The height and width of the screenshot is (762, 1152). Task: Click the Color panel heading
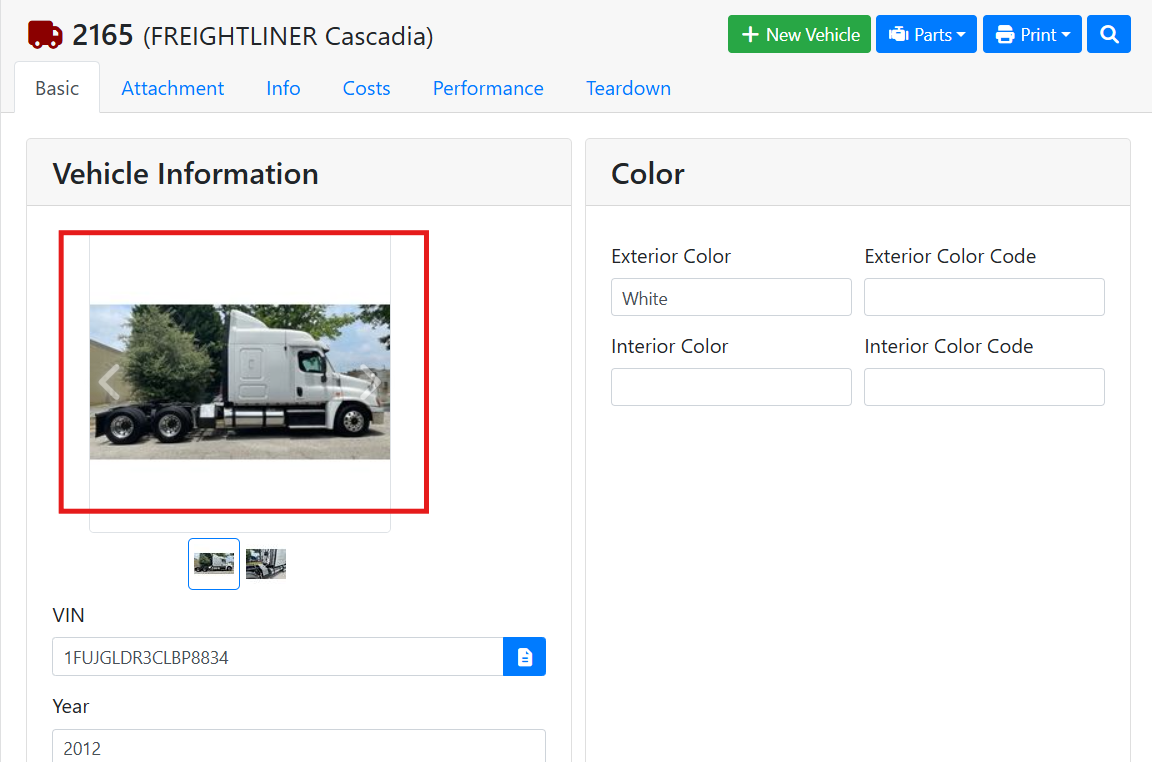click(x=648, y=174)
